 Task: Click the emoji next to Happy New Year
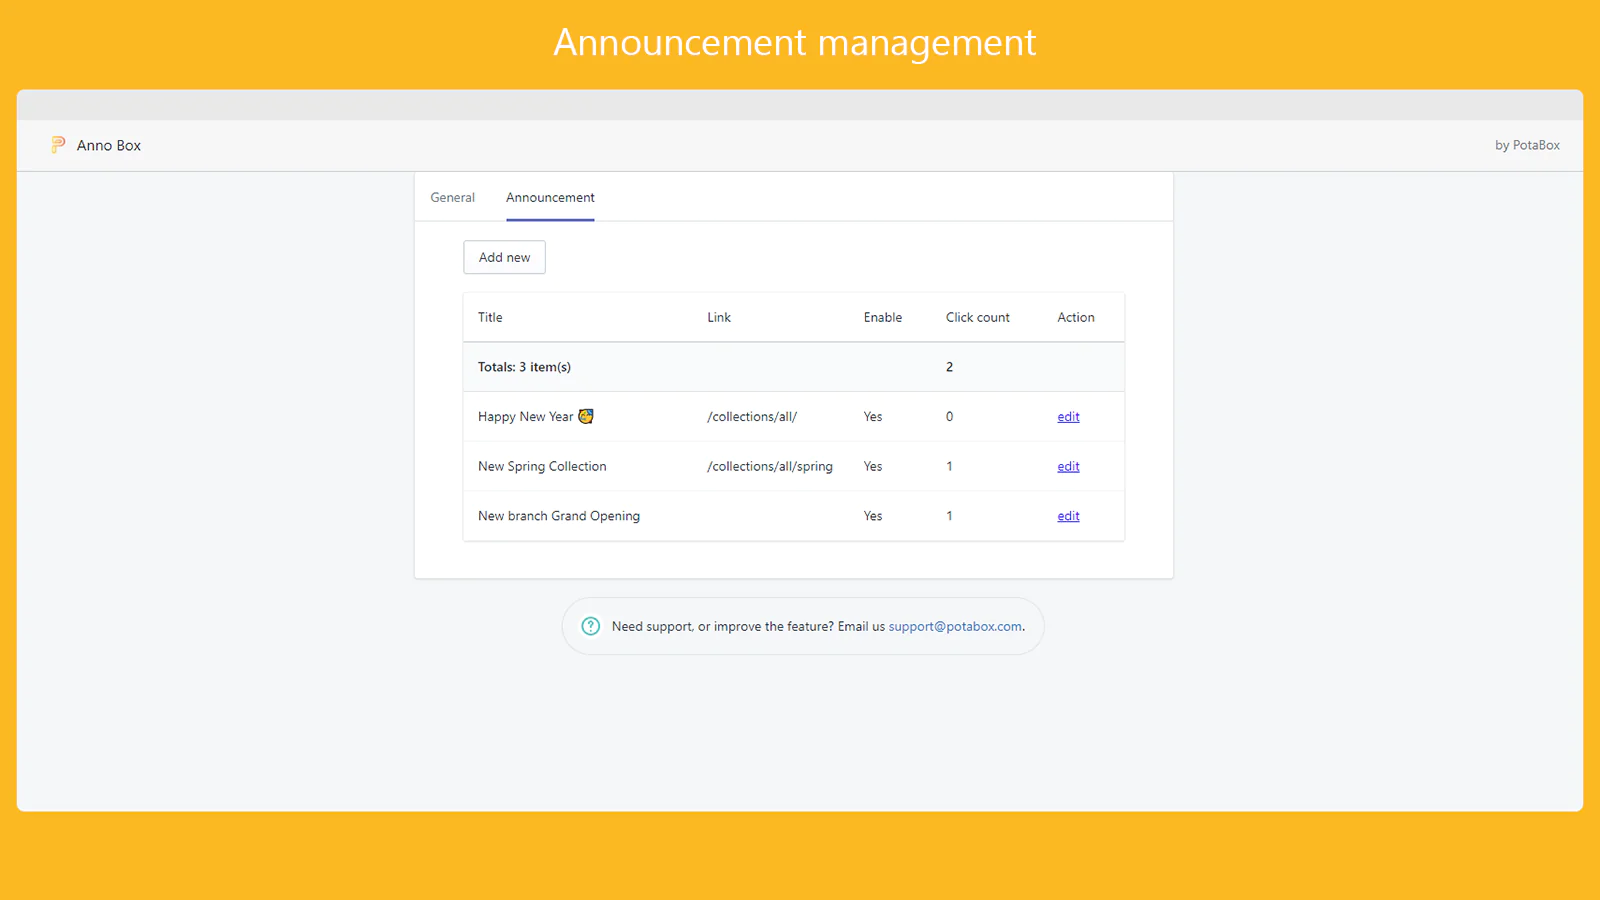pos(586,416)
